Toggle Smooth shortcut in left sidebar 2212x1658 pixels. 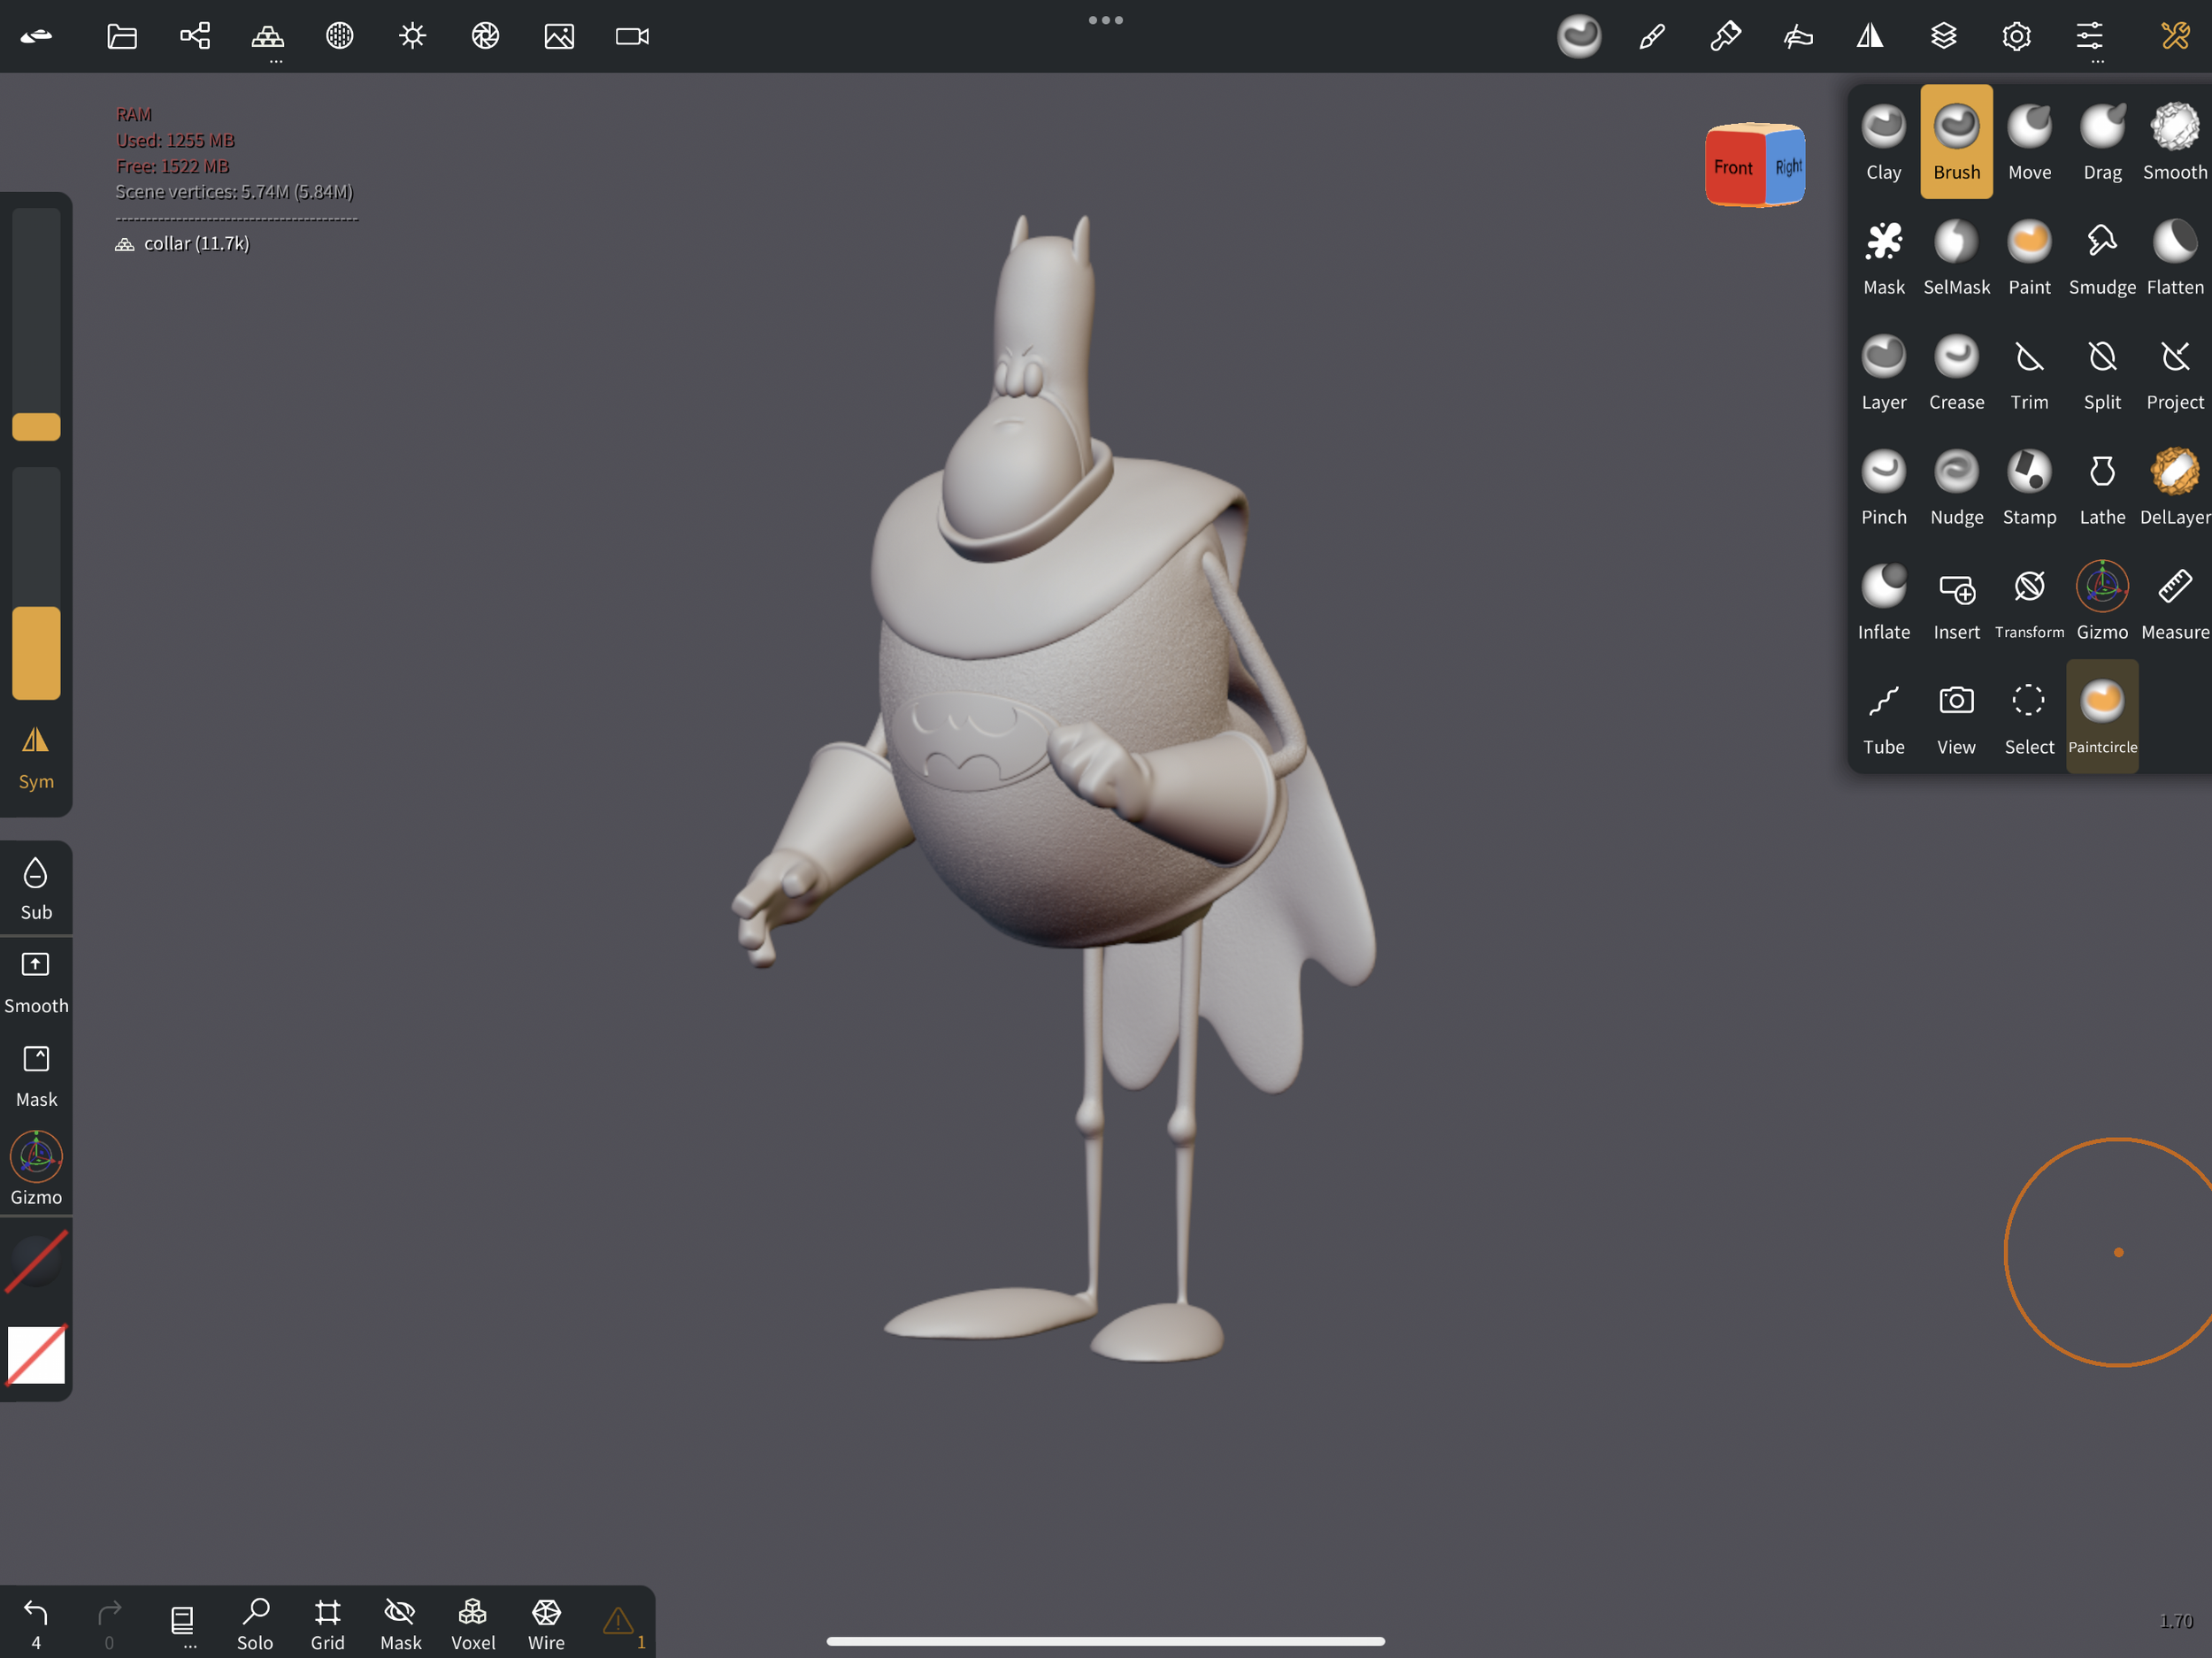pyautogui.click(x=36, y=983)
